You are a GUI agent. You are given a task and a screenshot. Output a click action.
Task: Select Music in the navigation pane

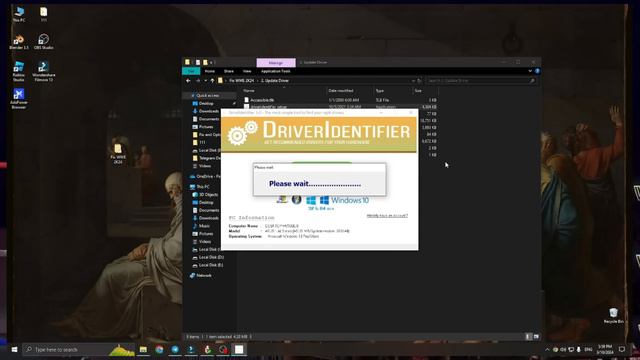(x=201, y=226)
